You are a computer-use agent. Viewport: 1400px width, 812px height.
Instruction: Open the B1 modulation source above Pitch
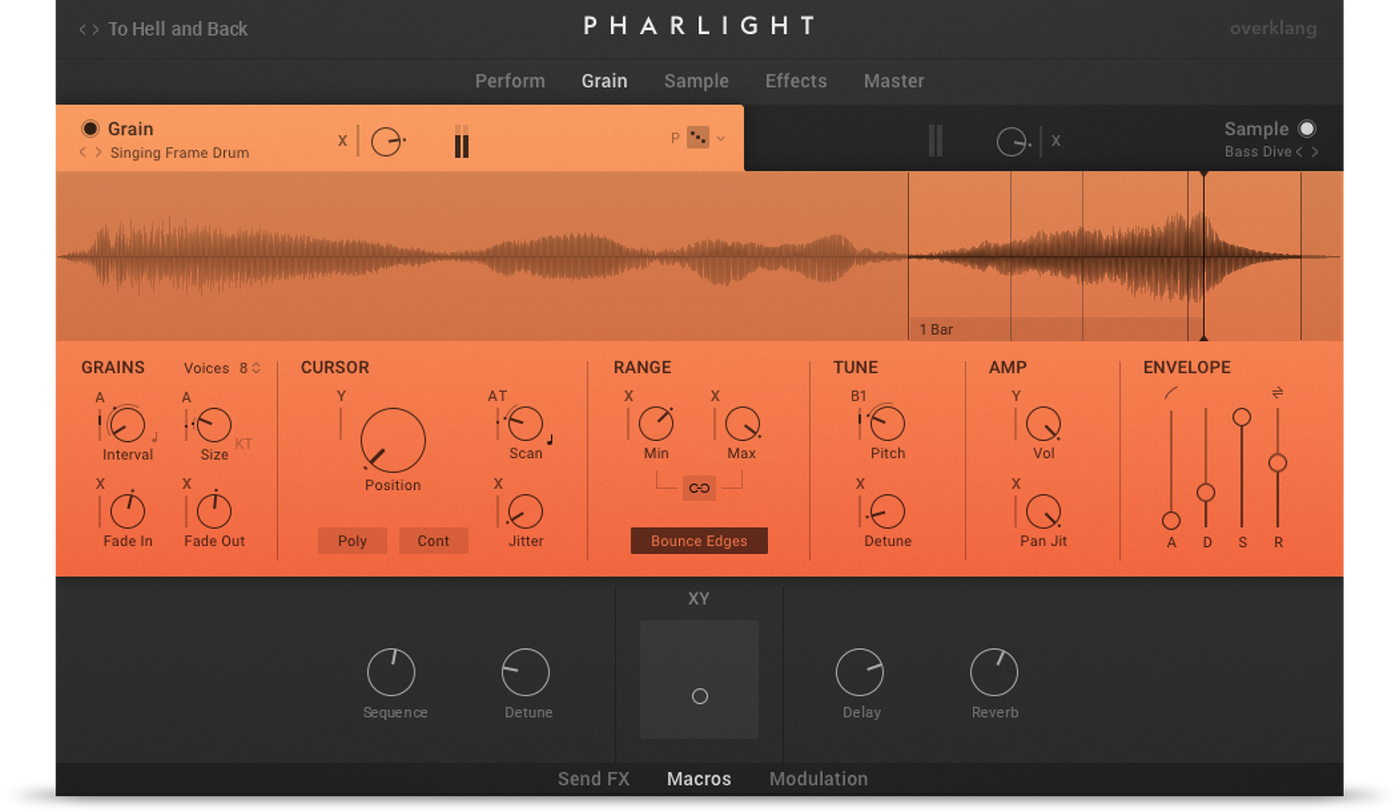(x=858, y=396)
